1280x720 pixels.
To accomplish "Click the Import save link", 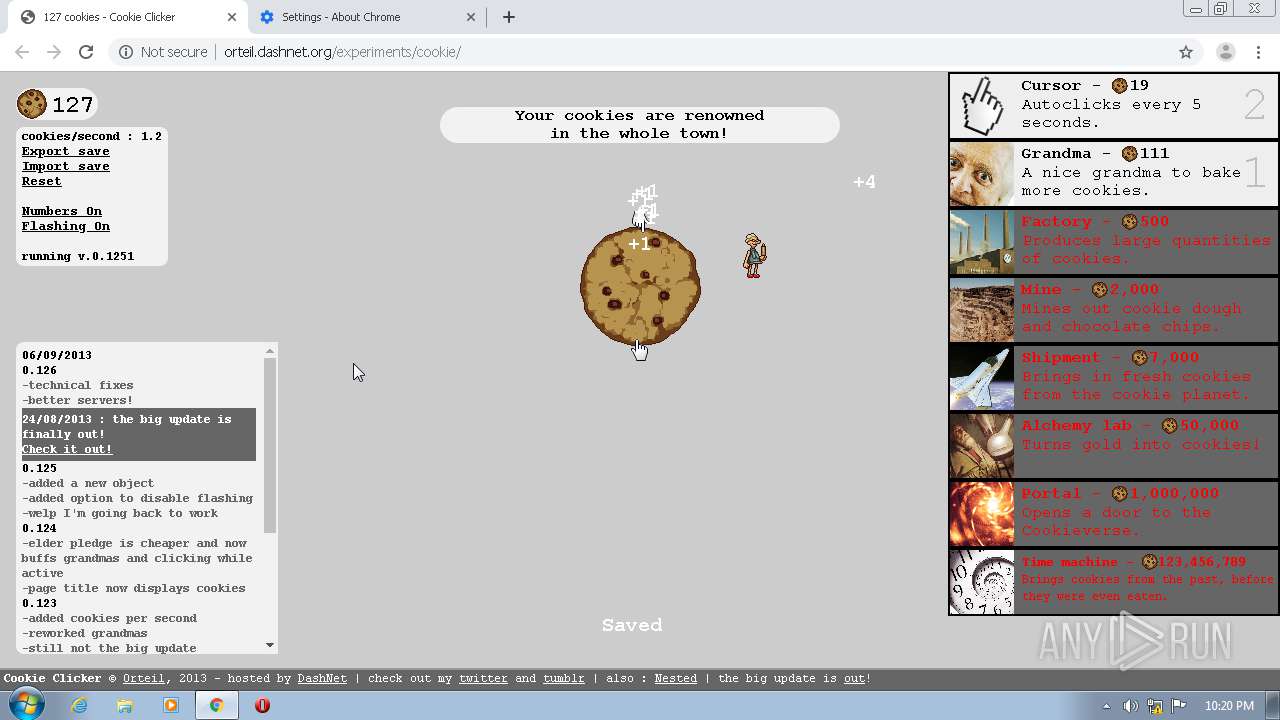I will click(66, 166).
